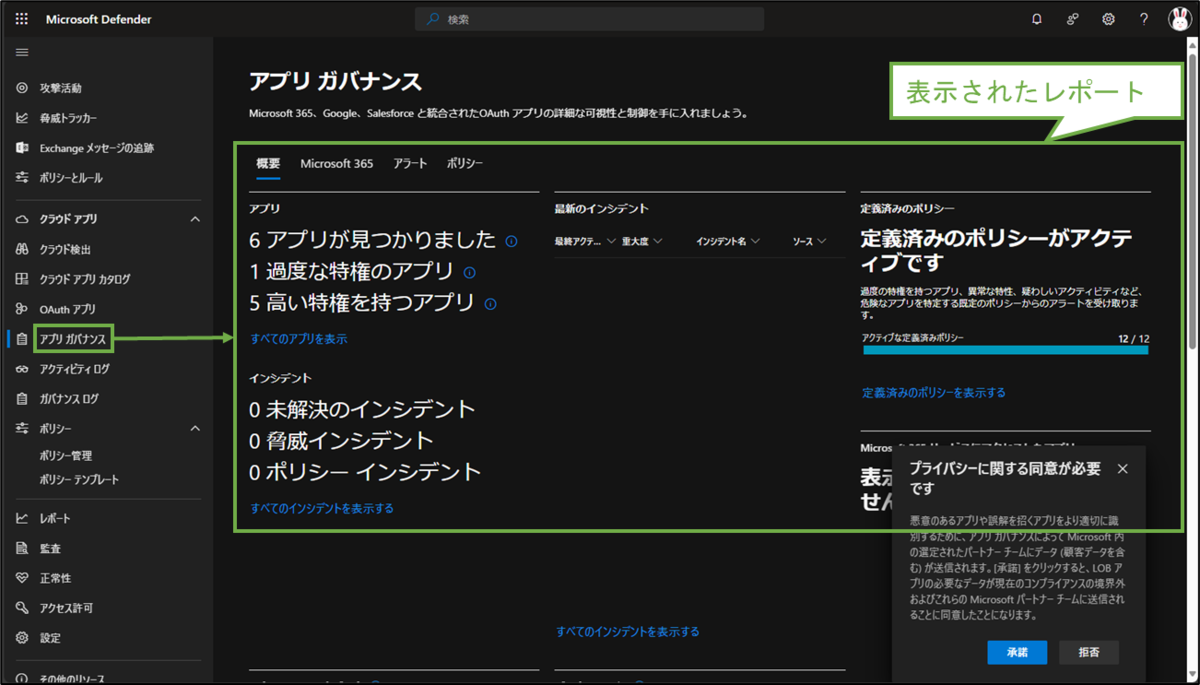
Task: Switch to the アラート tab
Action: [x=410, y=163]
